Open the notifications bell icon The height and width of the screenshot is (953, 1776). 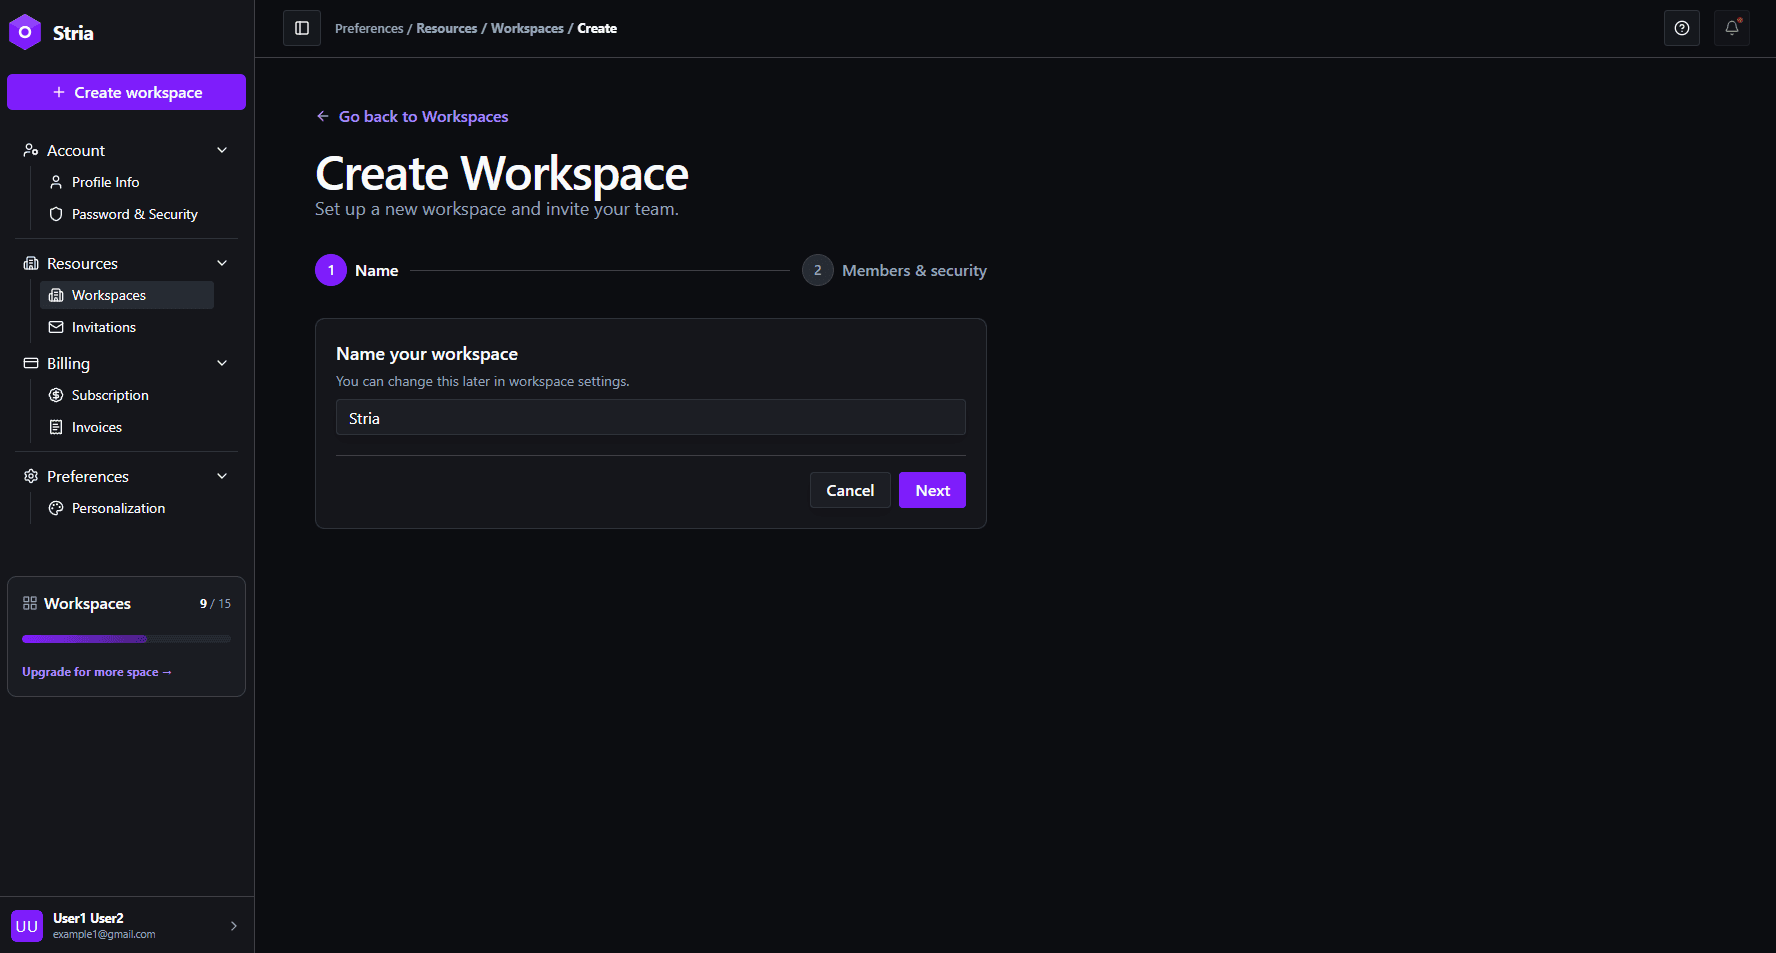tap(1732, 28)
